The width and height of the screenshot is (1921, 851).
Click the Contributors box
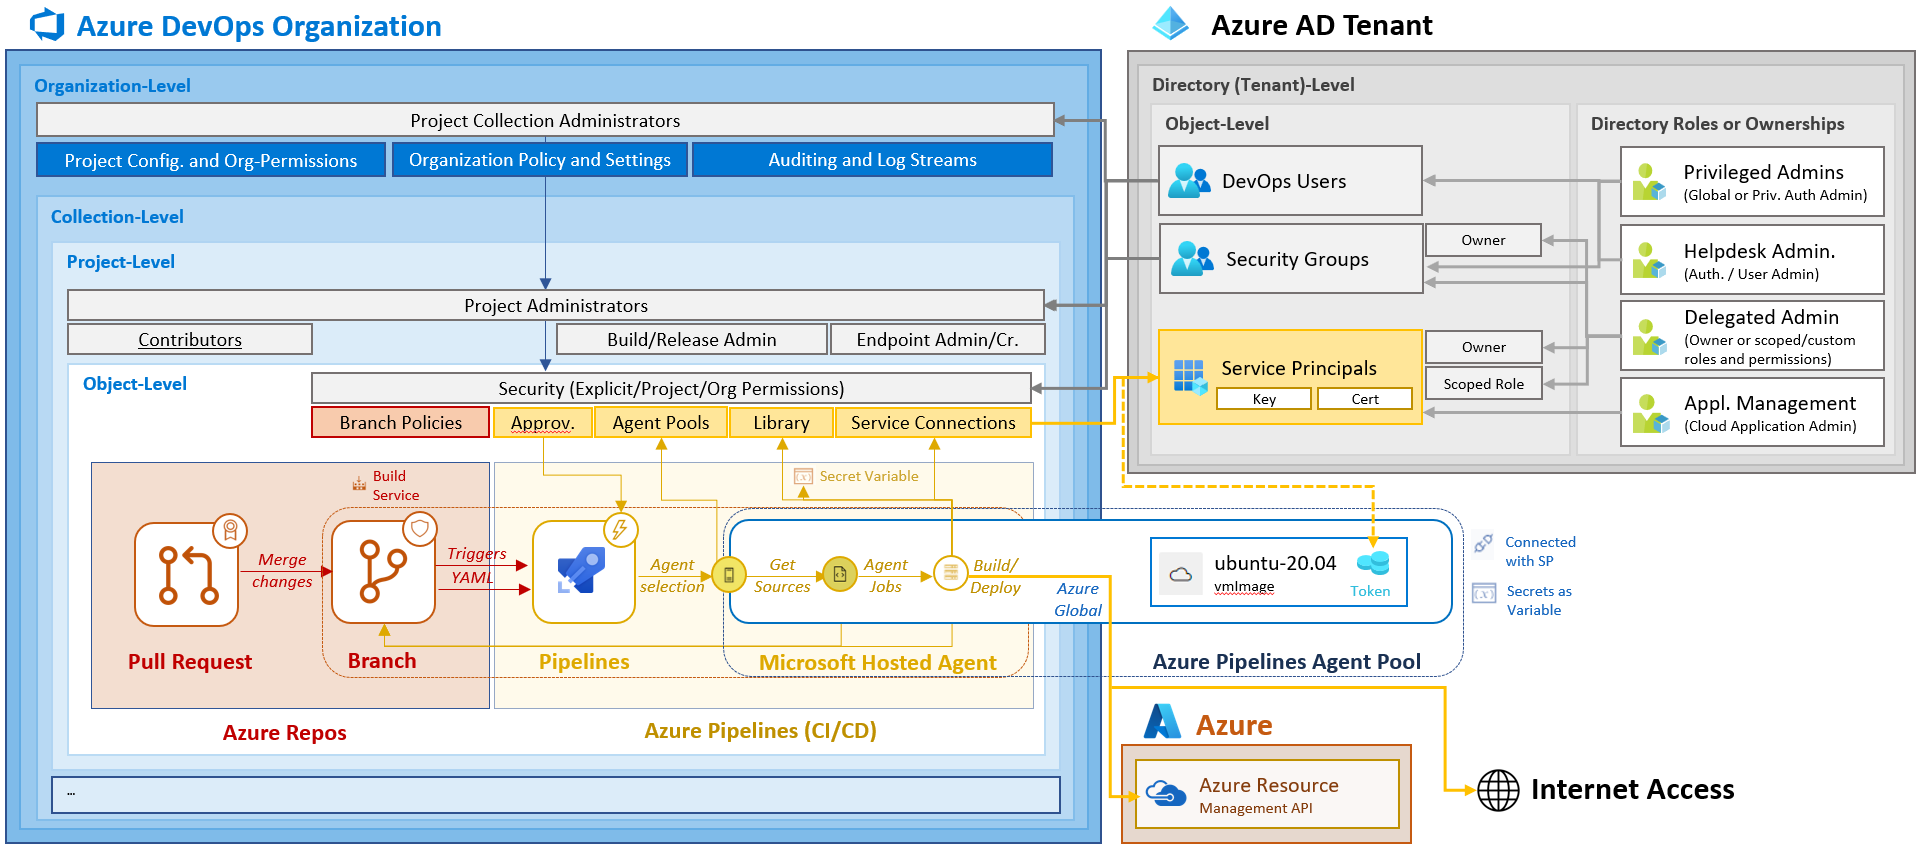pos(190,339)
